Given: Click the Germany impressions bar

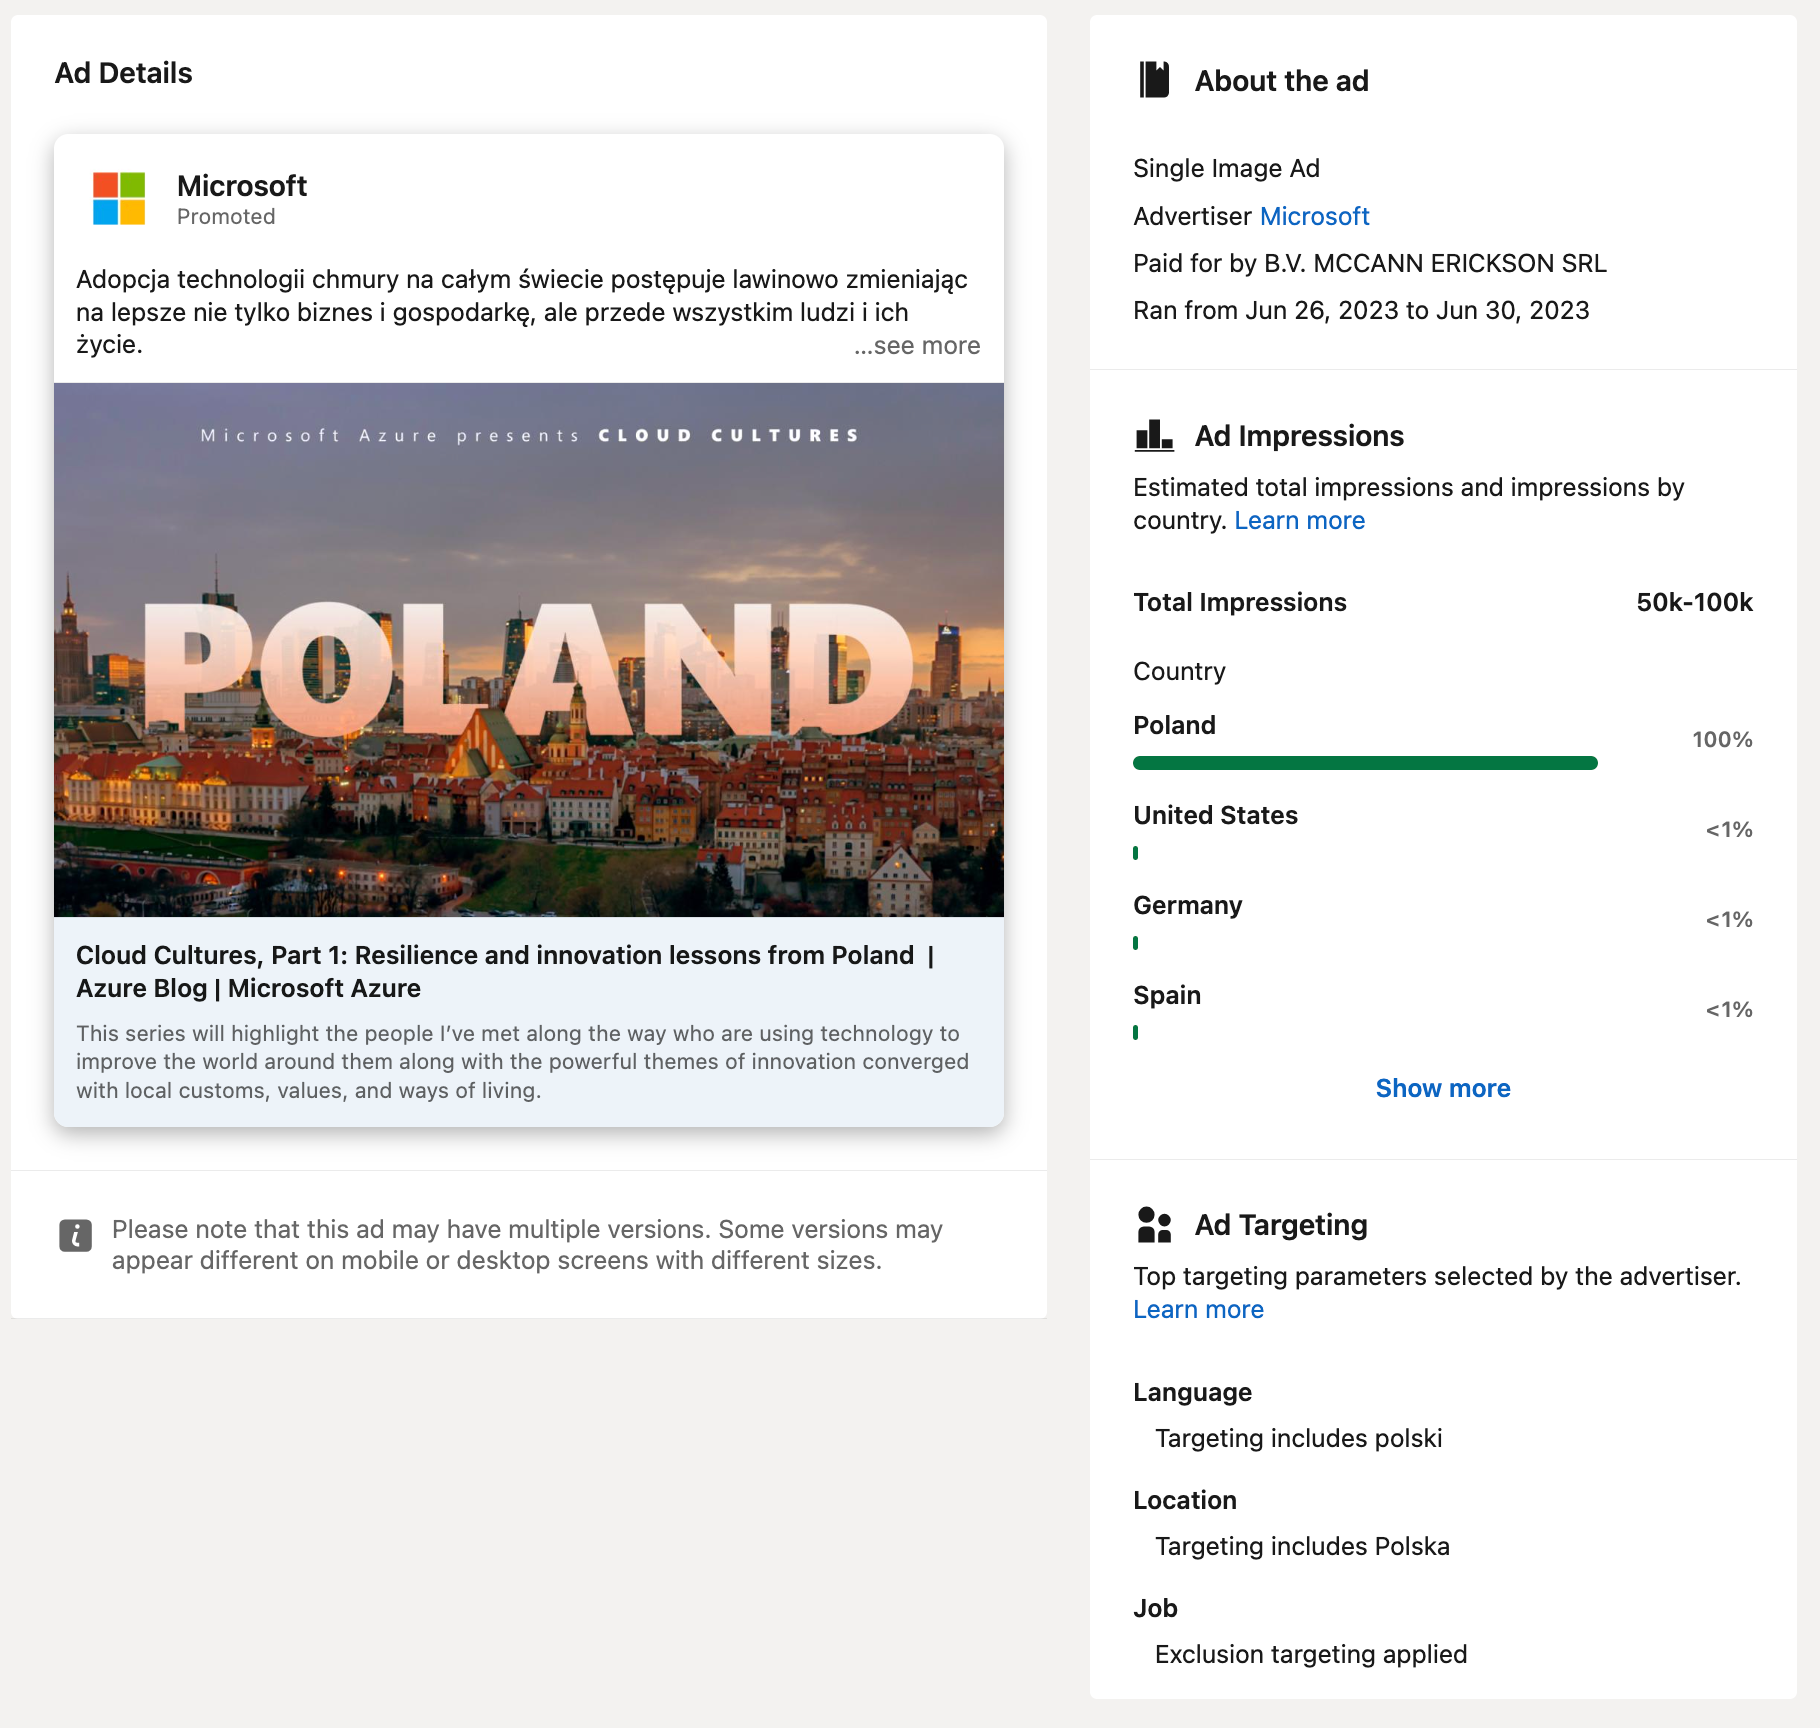Looking at the screenshot, I should tap(1136, 943).
